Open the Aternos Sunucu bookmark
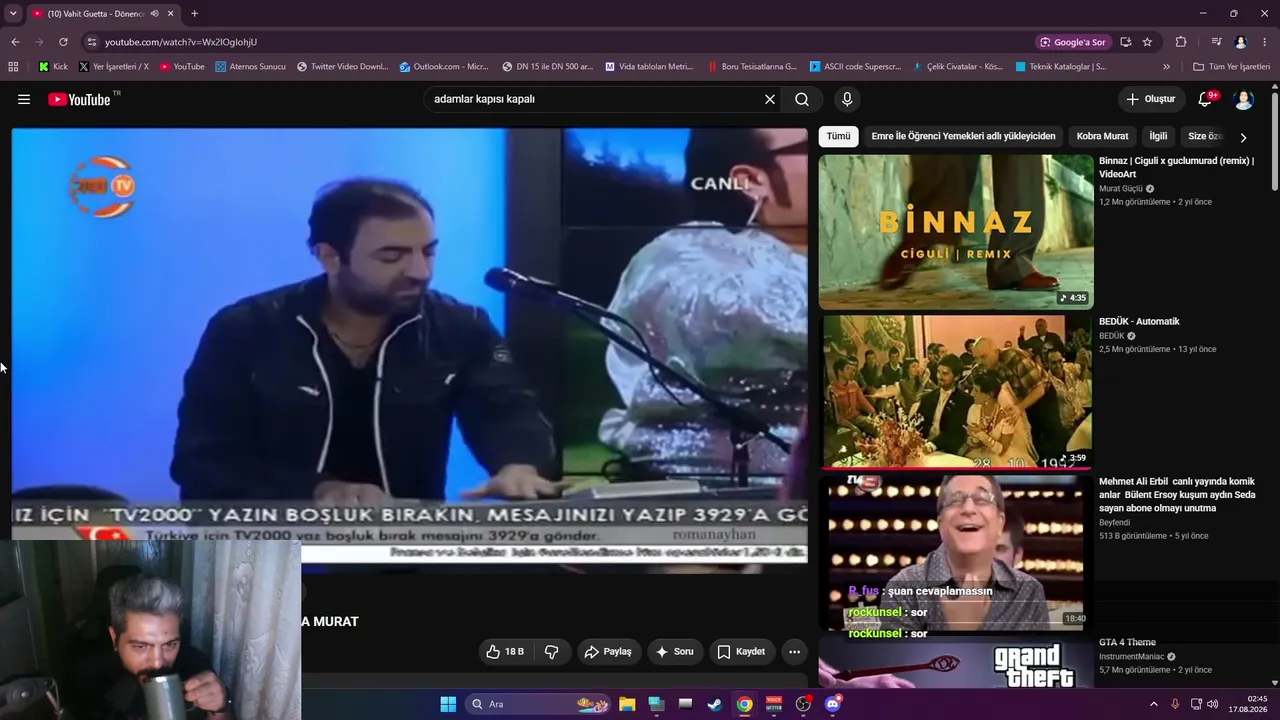This screenshot has height=720, width=1280. click(x=250, y=67)
